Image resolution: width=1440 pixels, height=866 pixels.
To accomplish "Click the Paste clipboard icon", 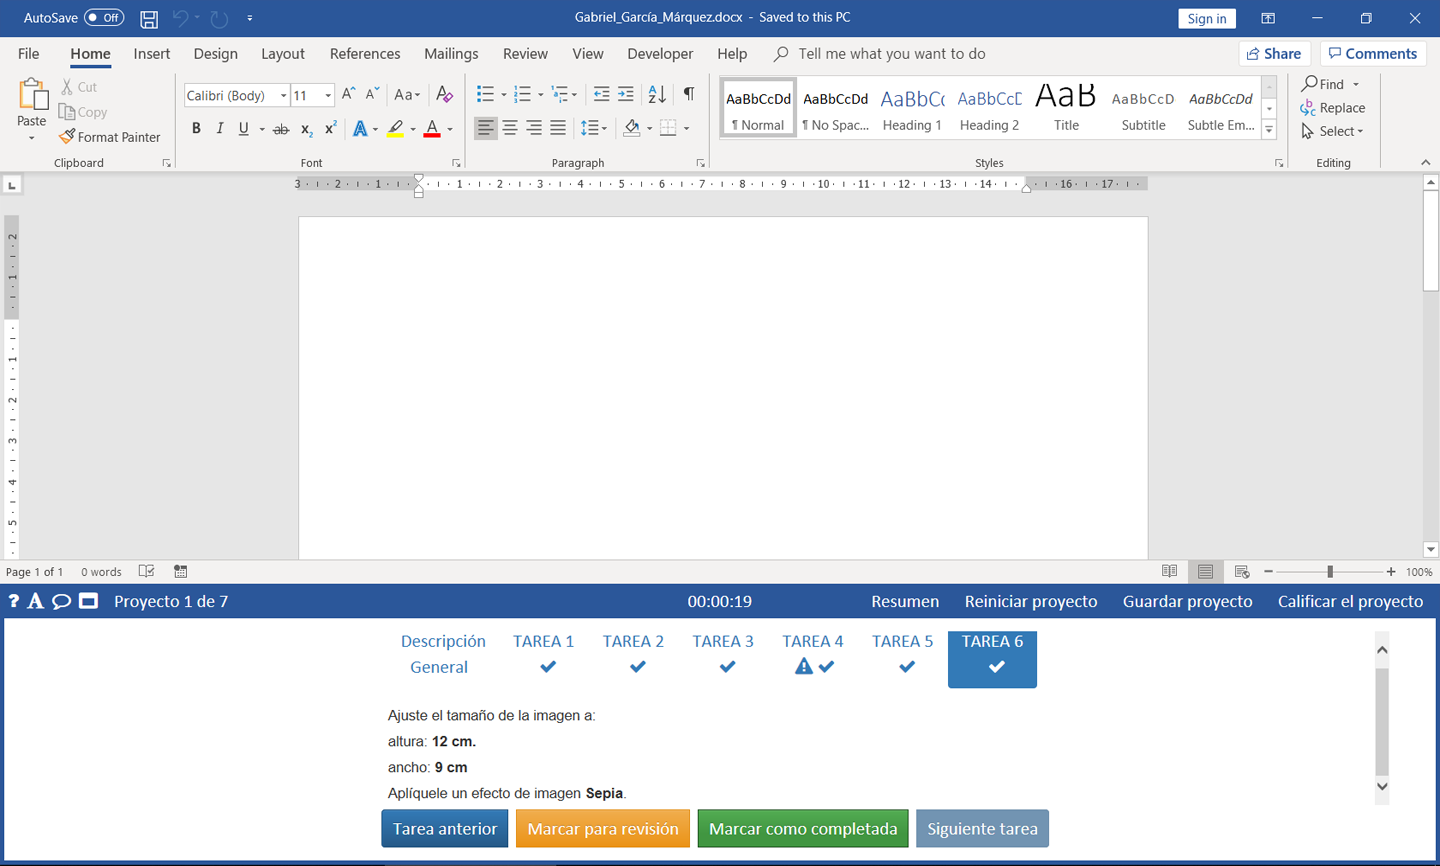I will 32,95.
